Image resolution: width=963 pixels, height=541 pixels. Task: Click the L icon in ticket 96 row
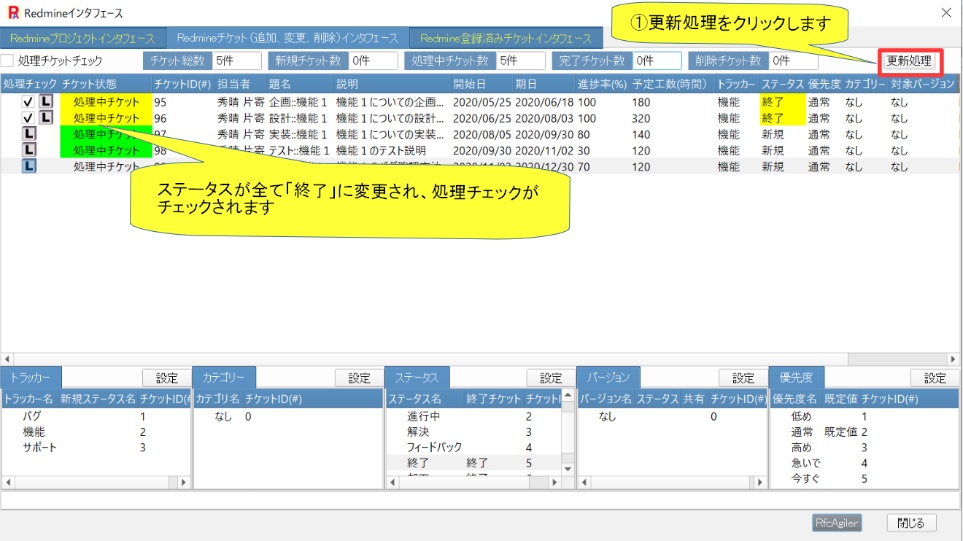[46, 117]
